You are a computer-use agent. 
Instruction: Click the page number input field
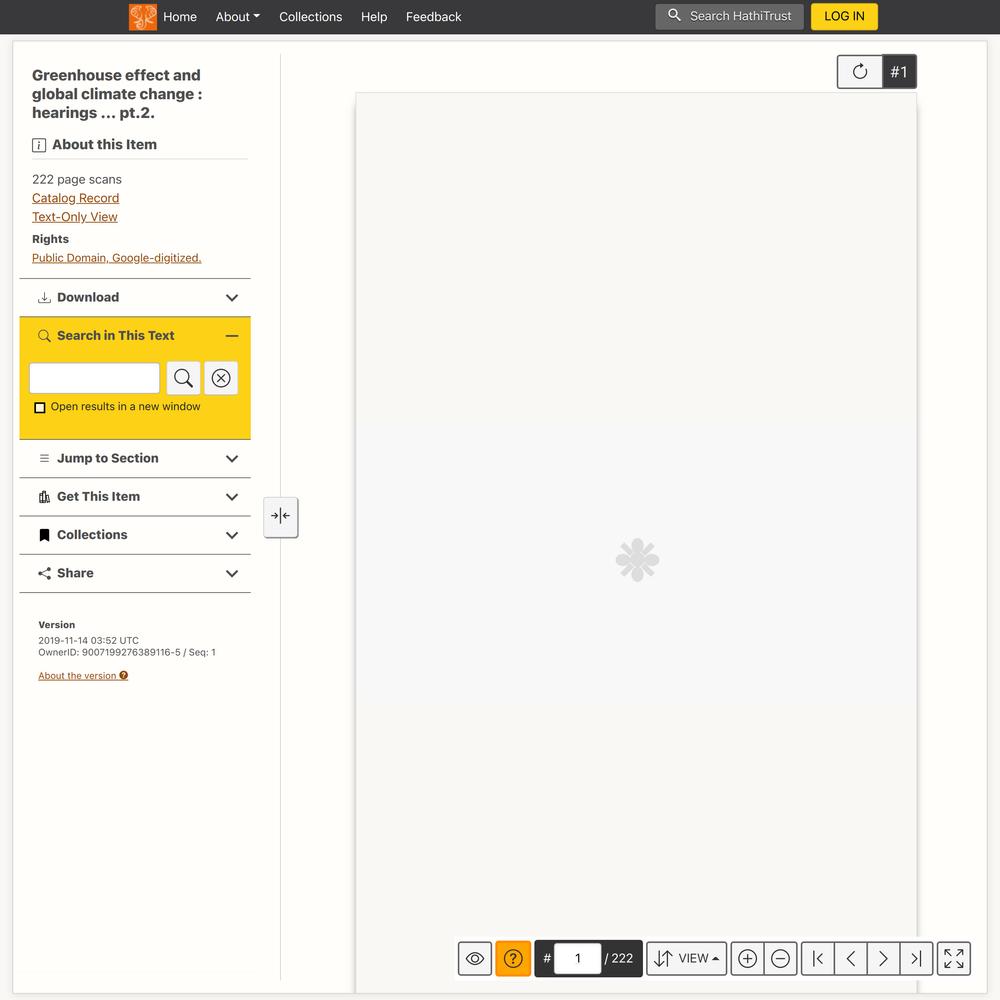click(x=577, y=958)
